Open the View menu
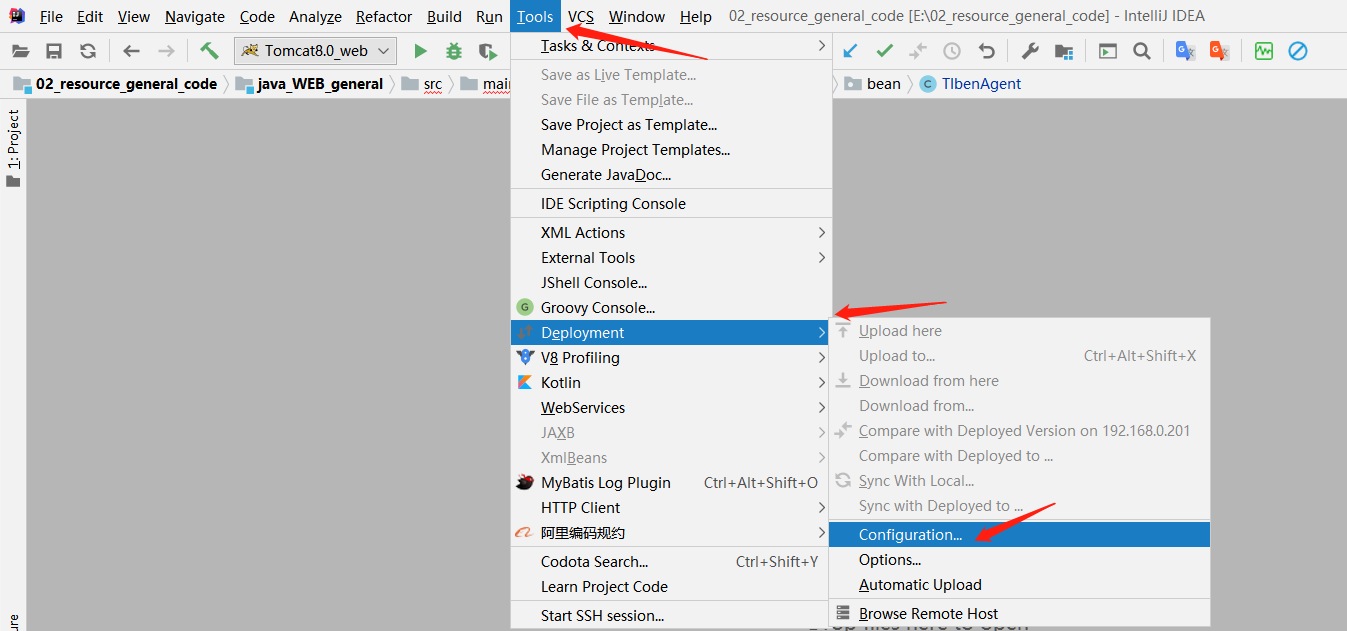Screen dimensions: 1347x631 coord(134,17)
